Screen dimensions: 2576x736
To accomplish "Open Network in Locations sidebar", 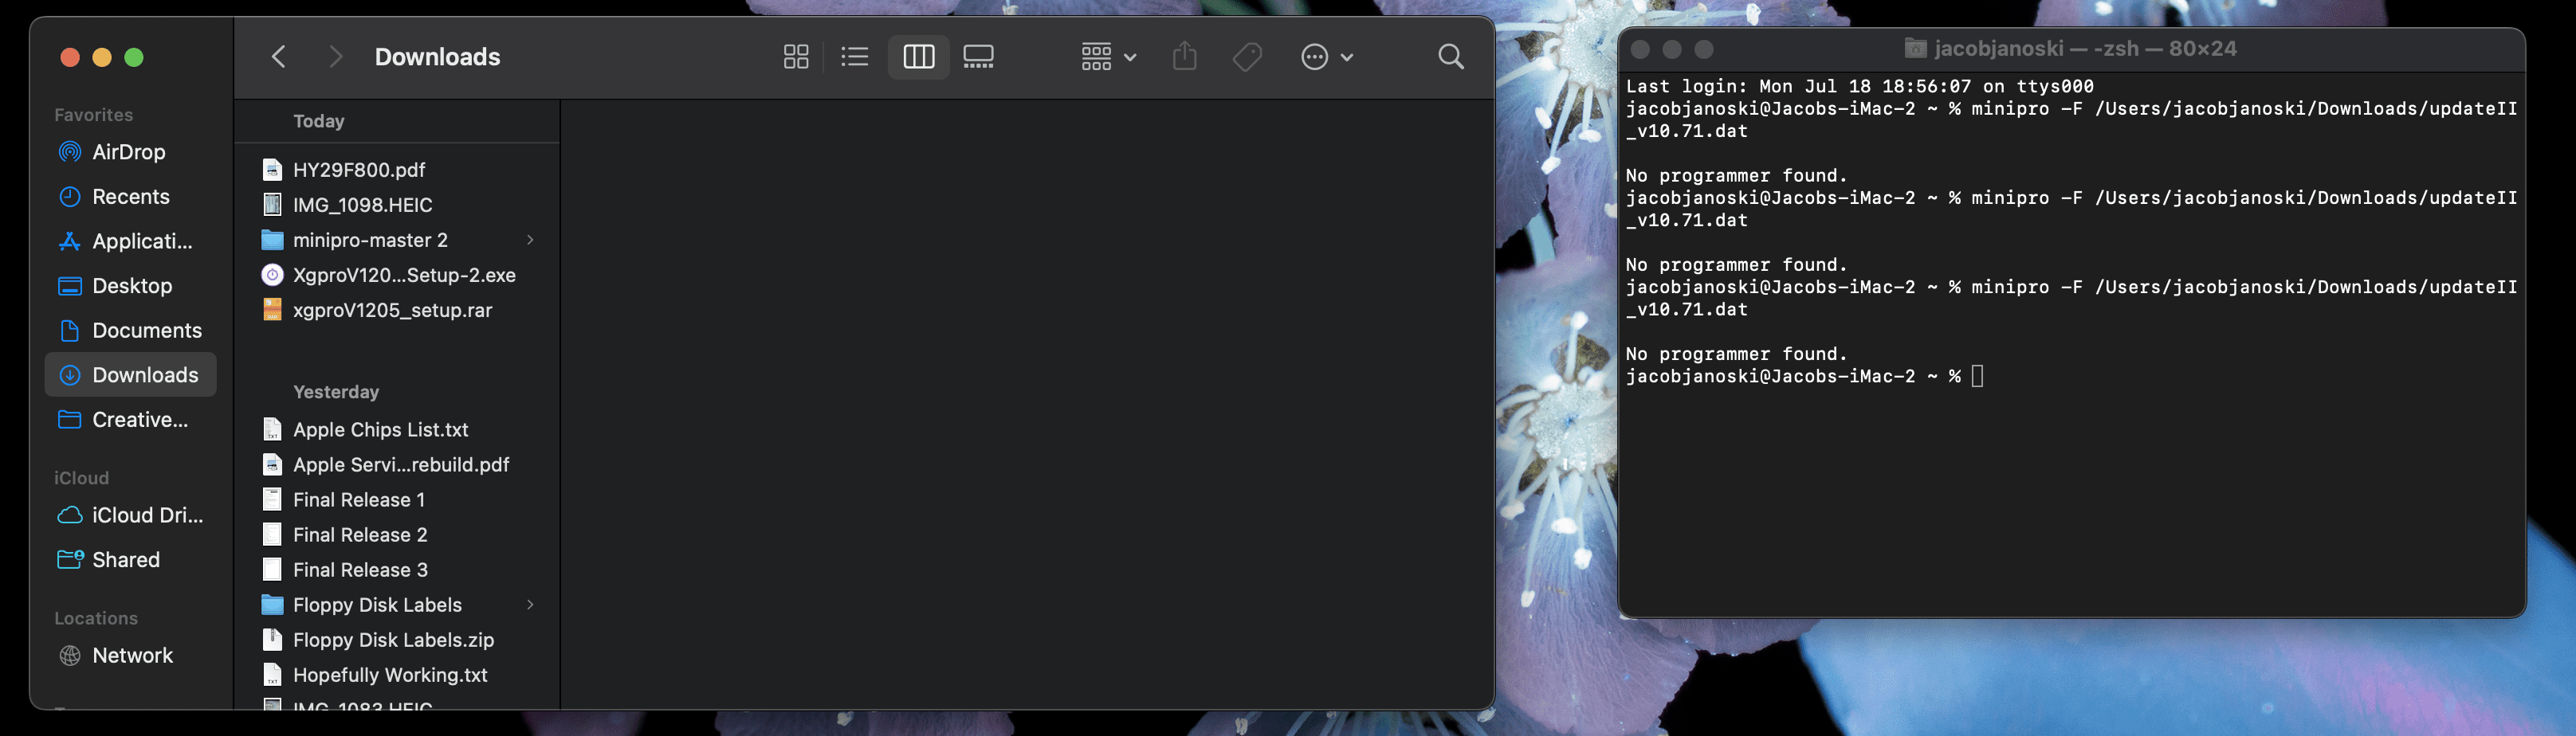I will (x=130, y=656).
